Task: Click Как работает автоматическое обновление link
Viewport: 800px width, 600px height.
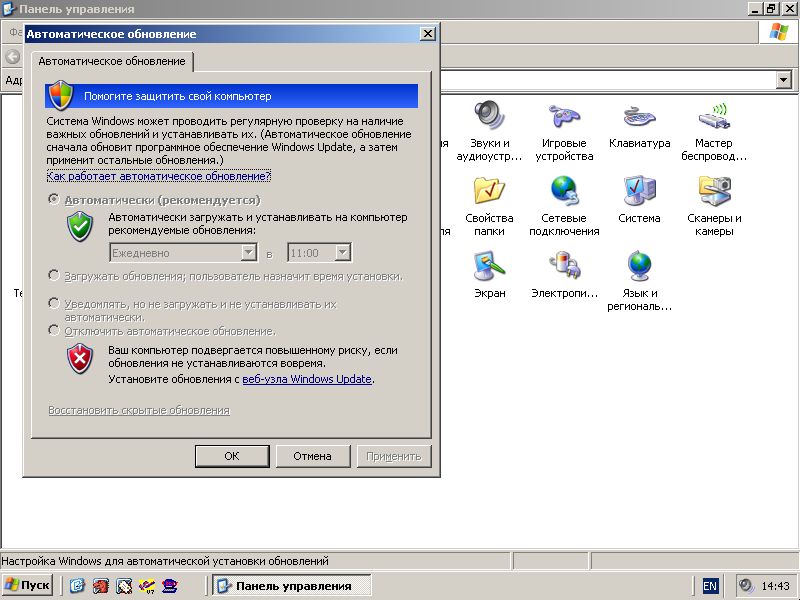Action: tap(159, 176)
